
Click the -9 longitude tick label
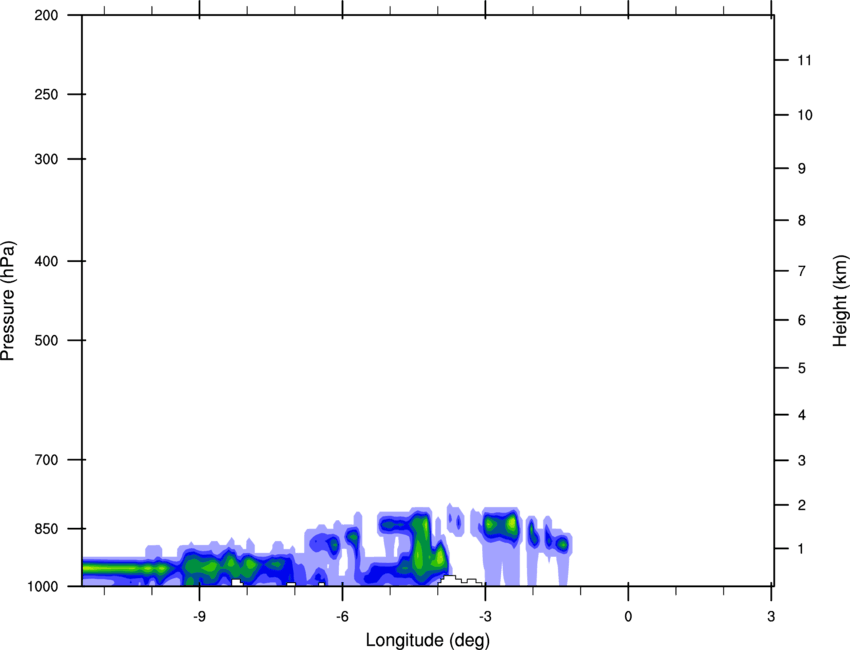(199, 614)
